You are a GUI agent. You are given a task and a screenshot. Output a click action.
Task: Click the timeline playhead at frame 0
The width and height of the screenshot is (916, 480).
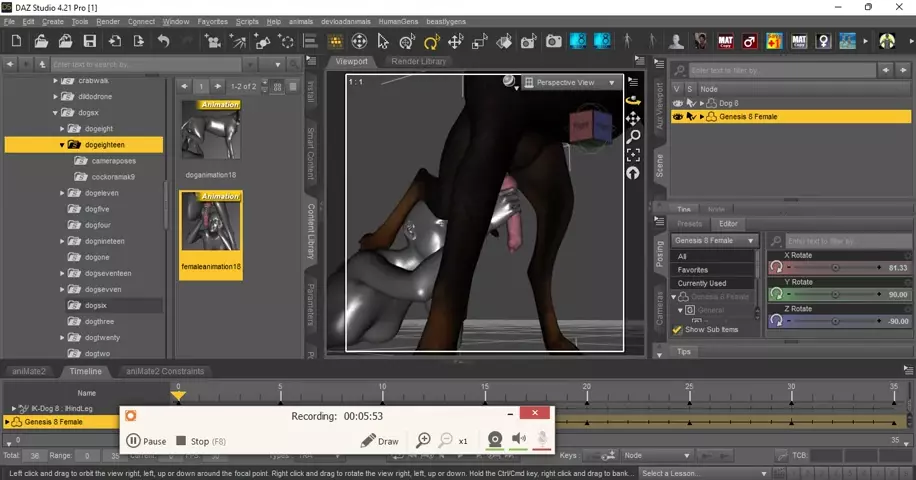point(178,396)
